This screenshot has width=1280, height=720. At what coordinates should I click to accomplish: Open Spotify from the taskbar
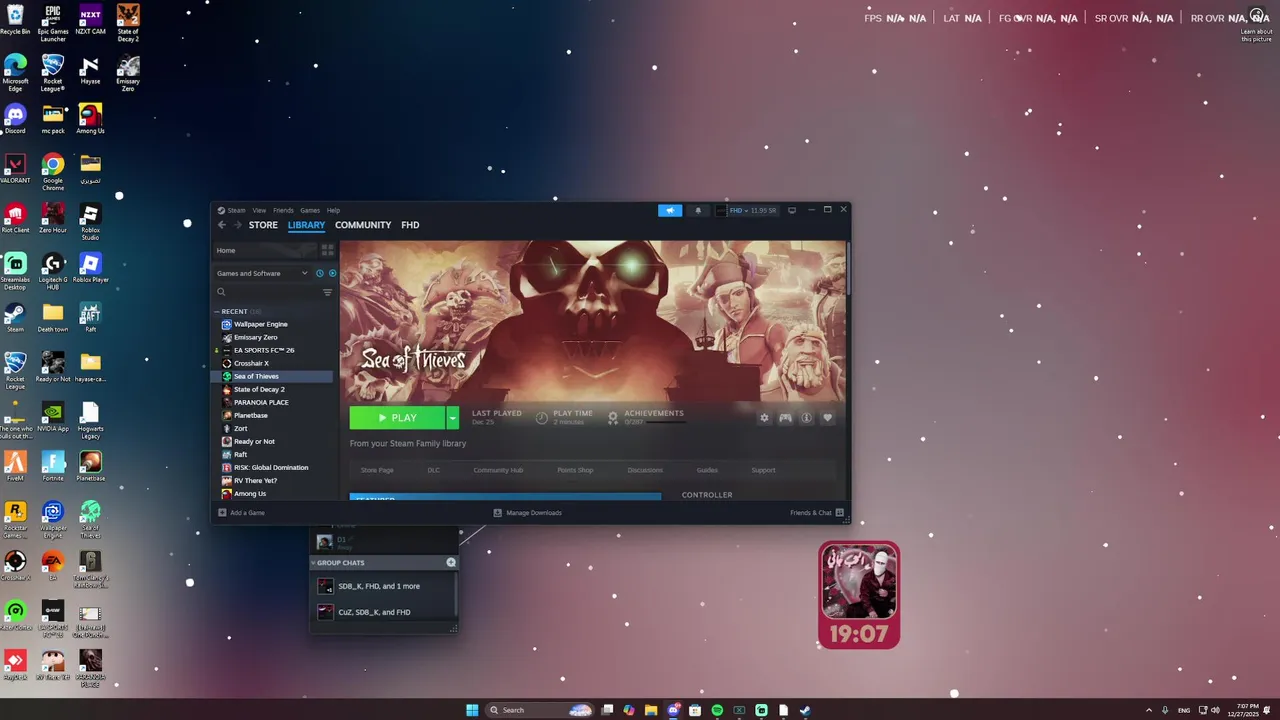click(x=717, y=710)
